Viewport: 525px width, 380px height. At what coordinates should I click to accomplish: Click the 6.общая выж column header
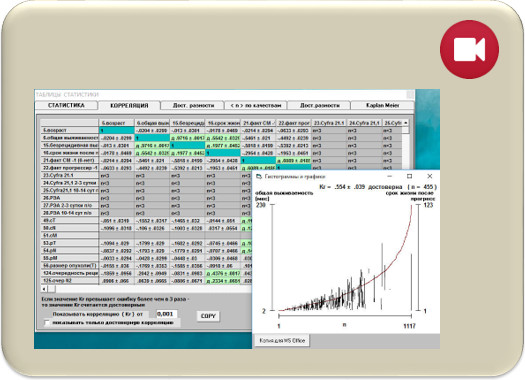[x=152, y=123]
